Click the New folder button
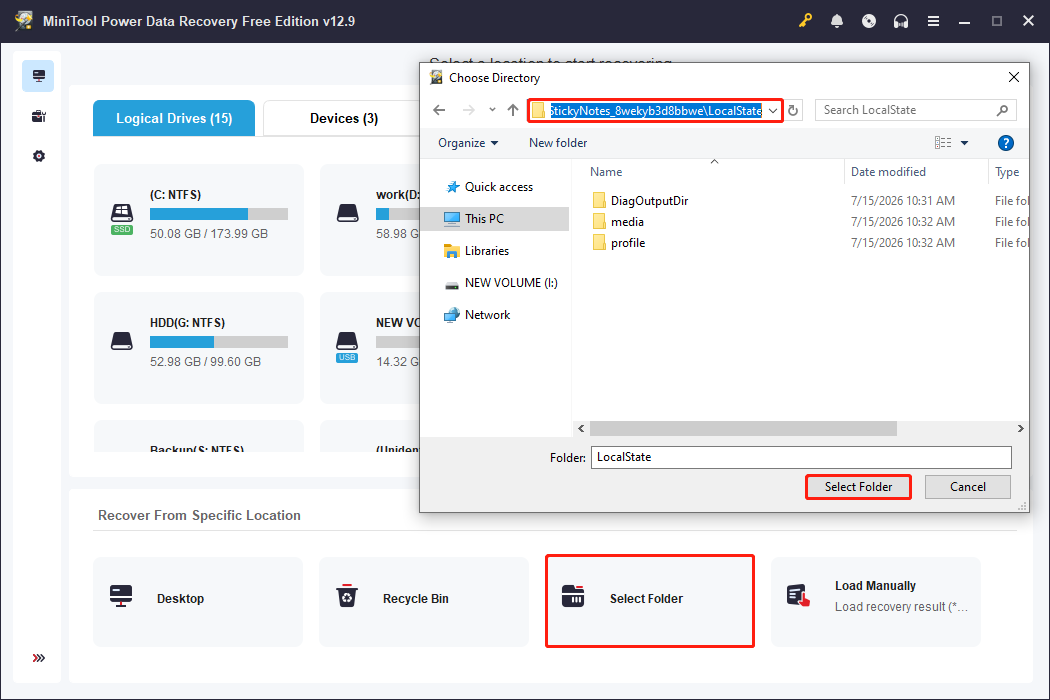 pyautogui.click(x=558, y=143)
